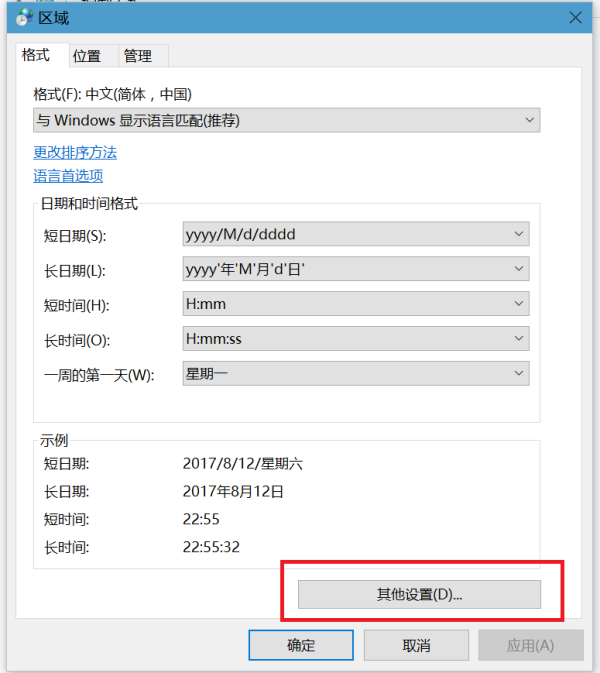Open the 长日期 format combo box
600x673 pixels.
point(355,270)
